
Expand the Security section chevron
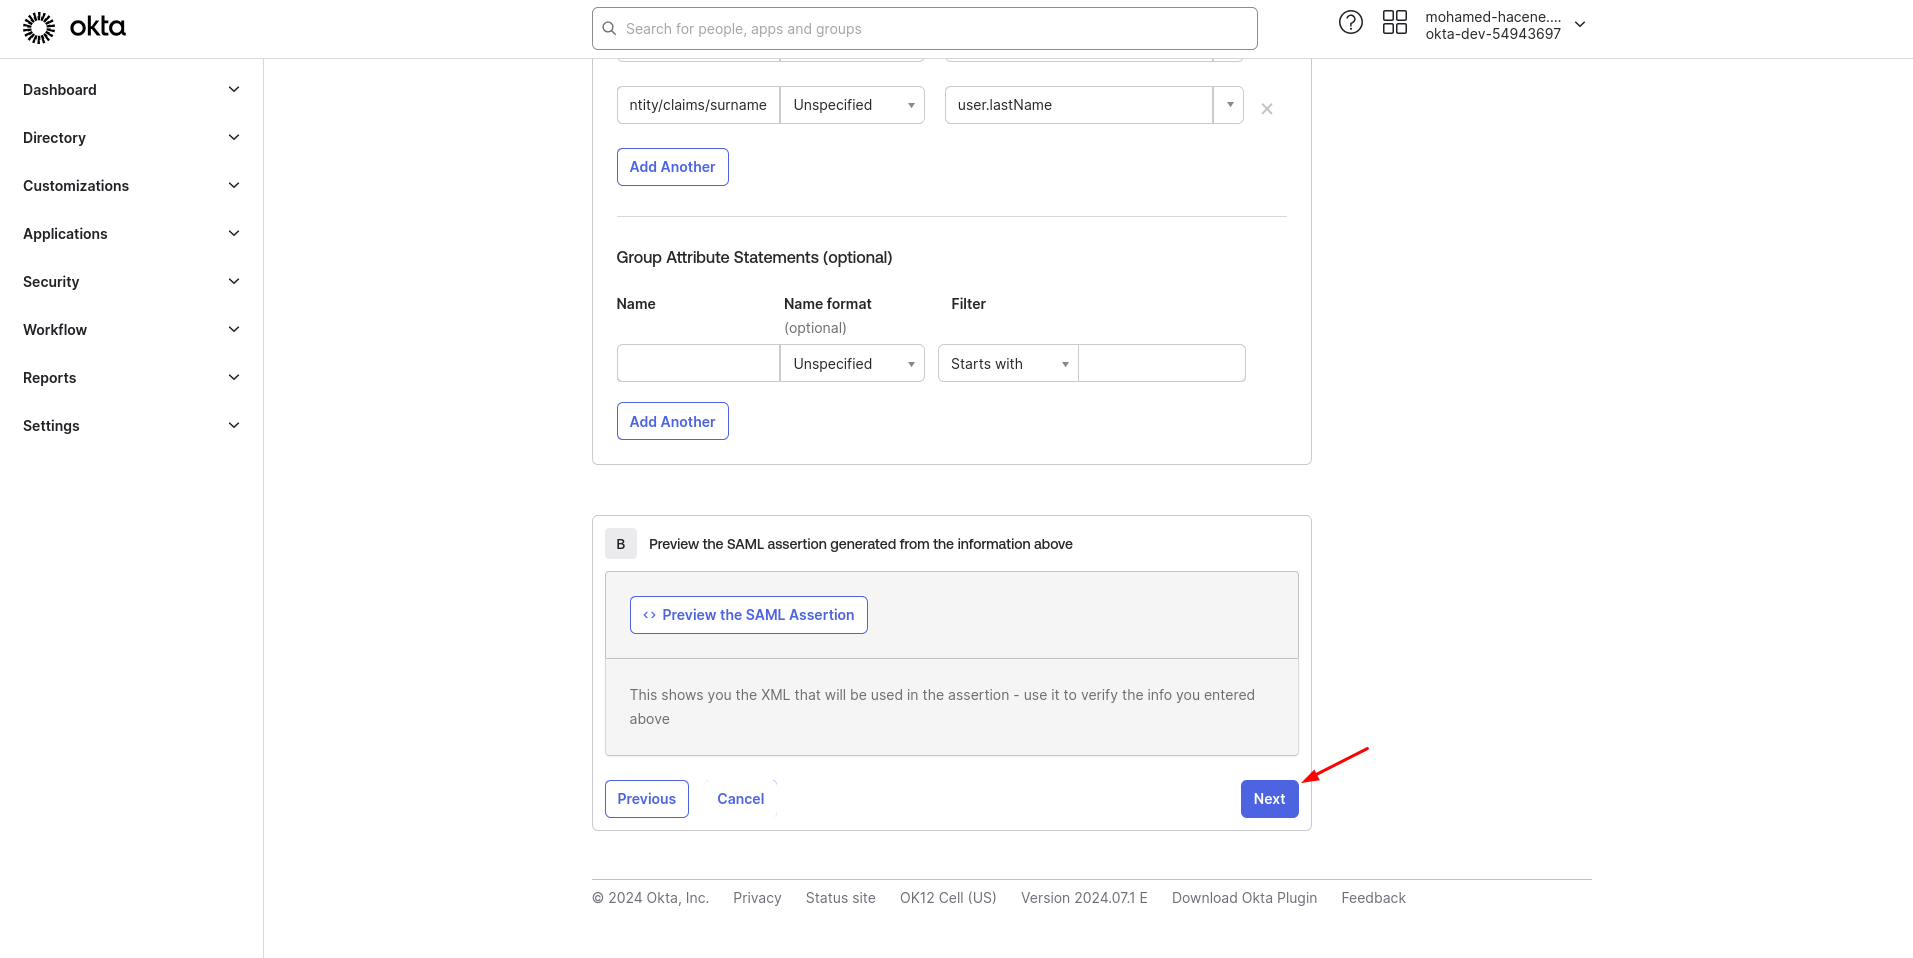pos(234,282)
